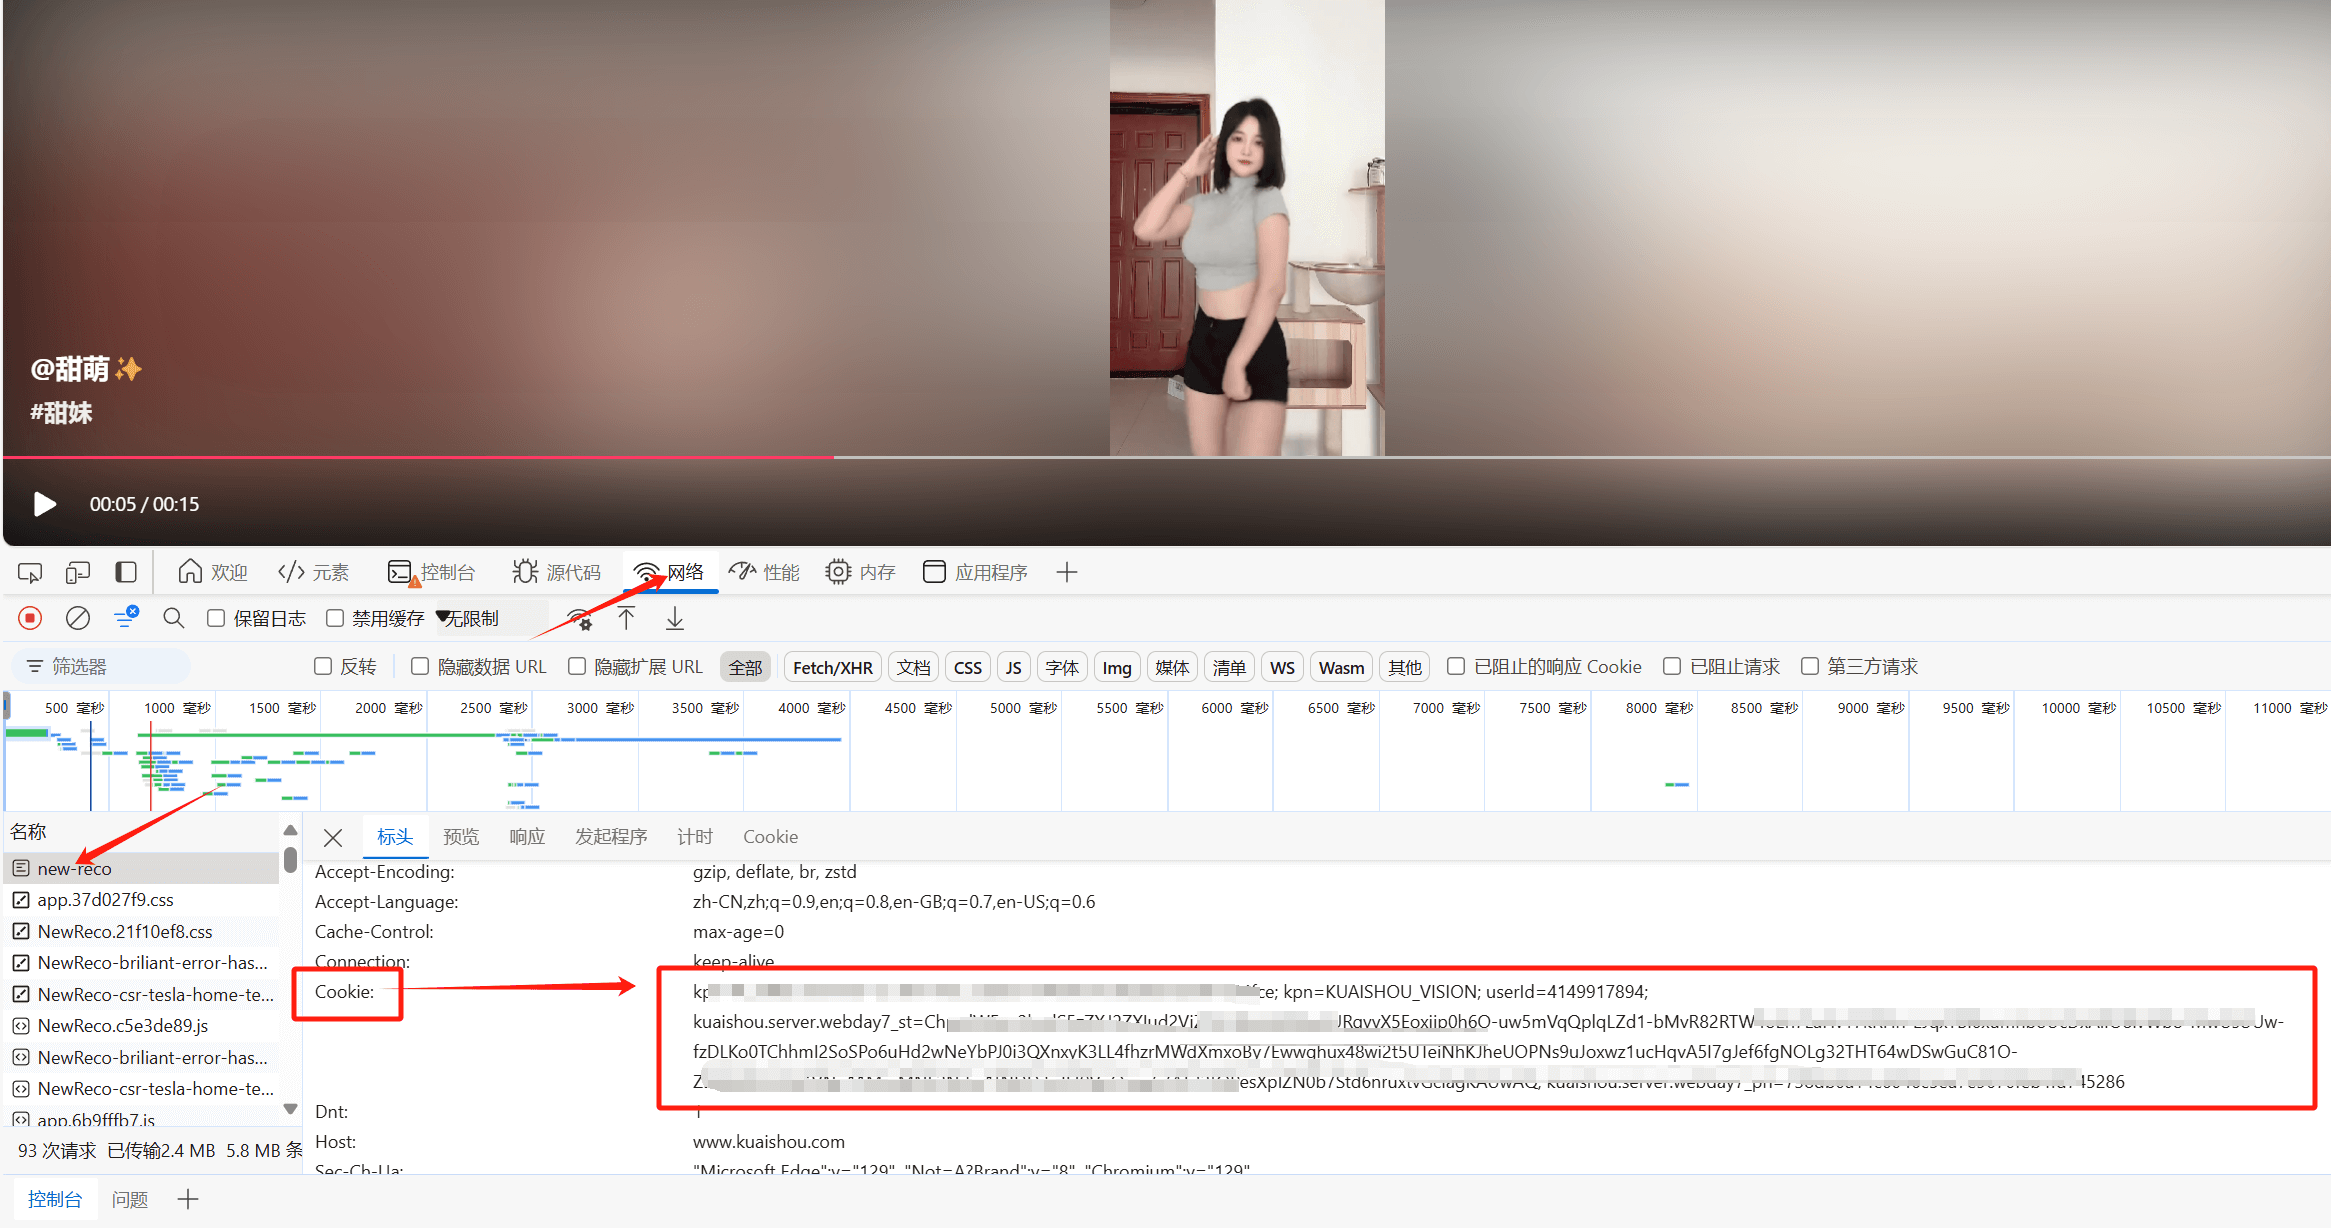Play the video with the play button
The height and width of the screenshot is (1228, 2331).
point(44,504)
